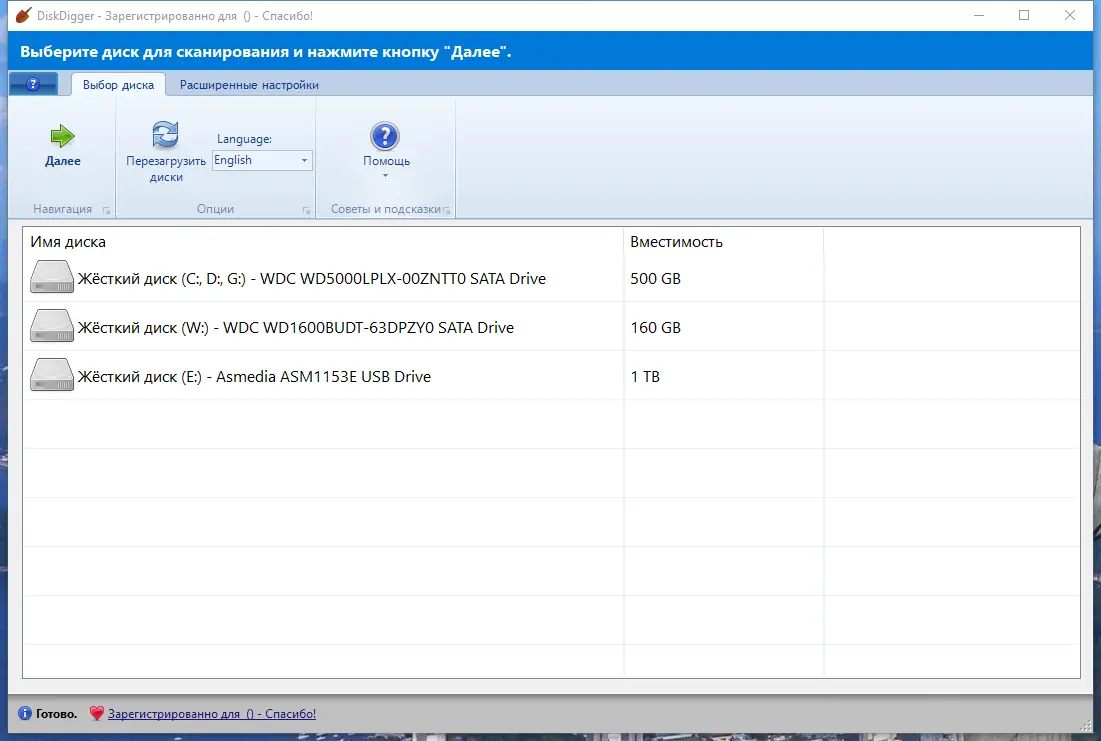Open the Навигация group launcher

[107, 210]
